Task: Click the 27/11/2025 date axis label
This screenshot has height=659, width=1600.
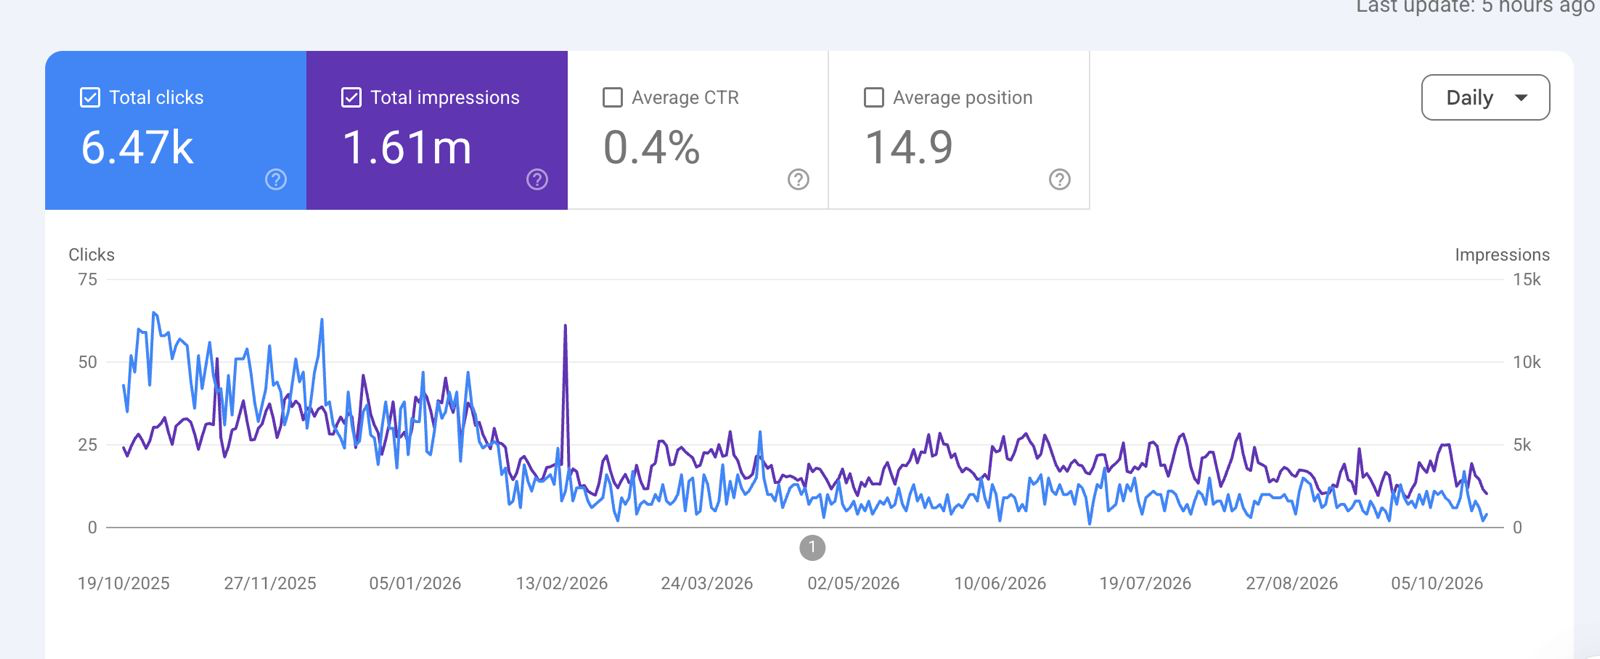Action: pos(270,583)
